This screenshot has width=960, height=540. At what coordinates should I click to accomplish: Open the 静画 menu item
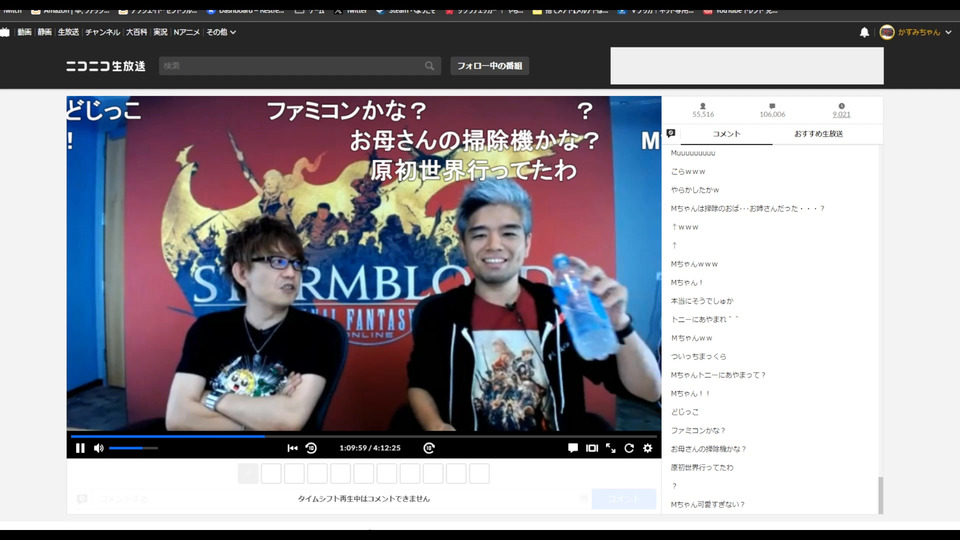[x=45, y=32]
